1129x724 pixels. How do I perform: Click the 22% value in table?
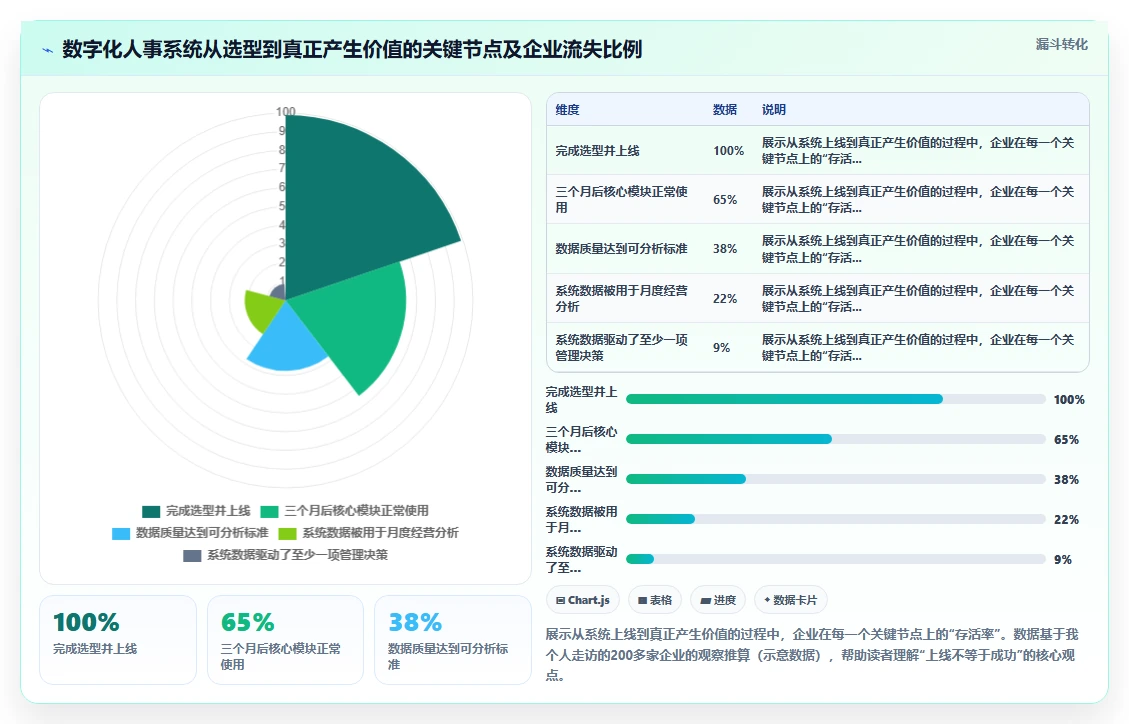[725, 298]
